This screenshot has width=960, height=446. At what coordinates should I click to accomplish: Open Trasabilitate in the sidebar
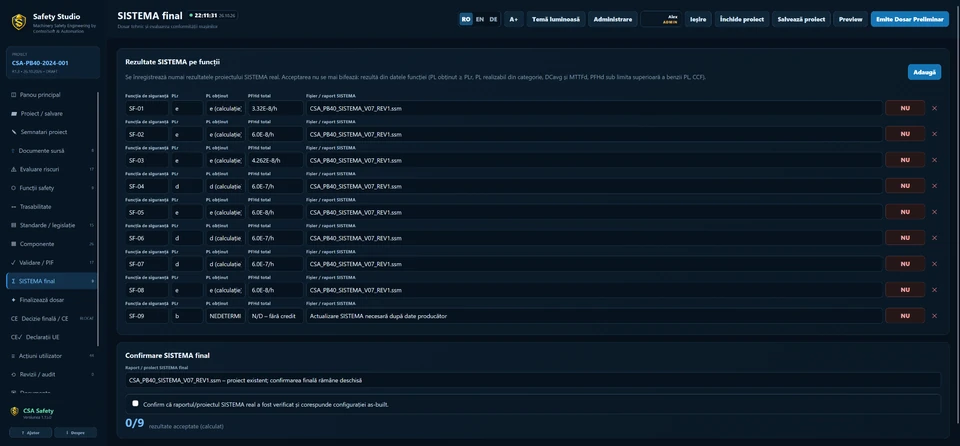point(51,206)
